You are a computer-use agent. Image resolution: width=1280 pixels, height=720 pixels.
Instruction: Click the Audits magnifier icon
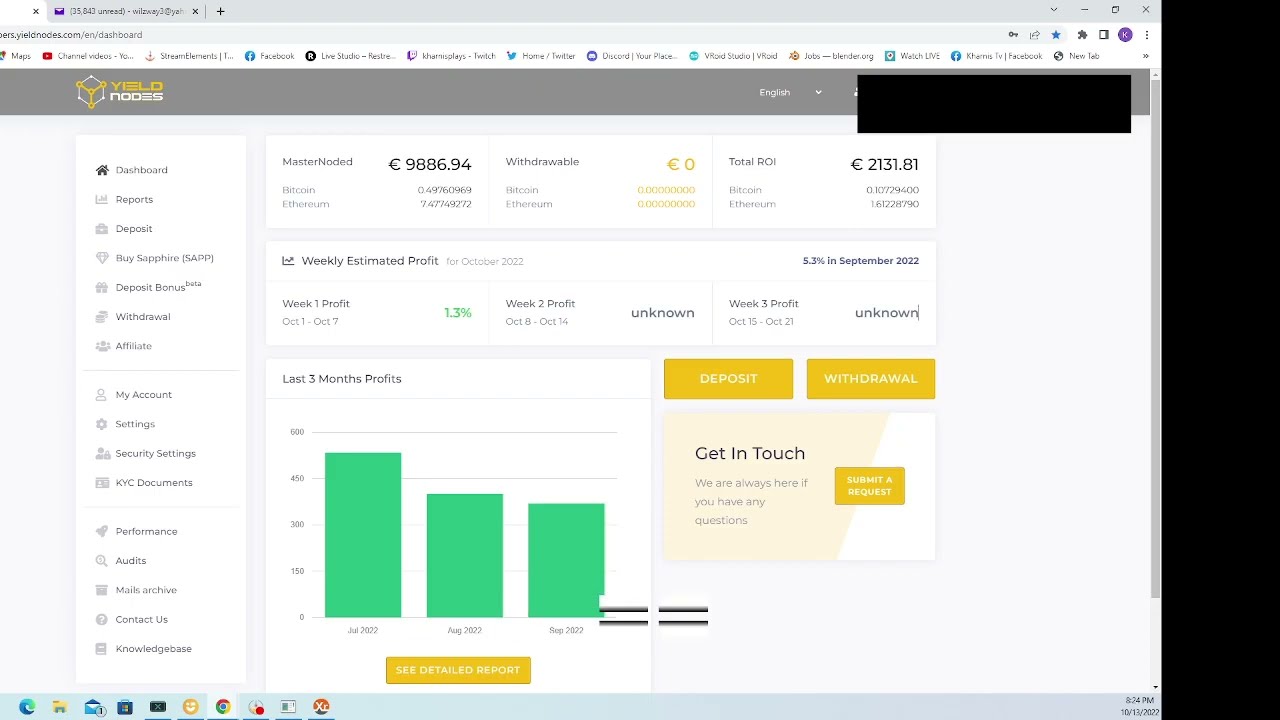click(x=102, y=560)
